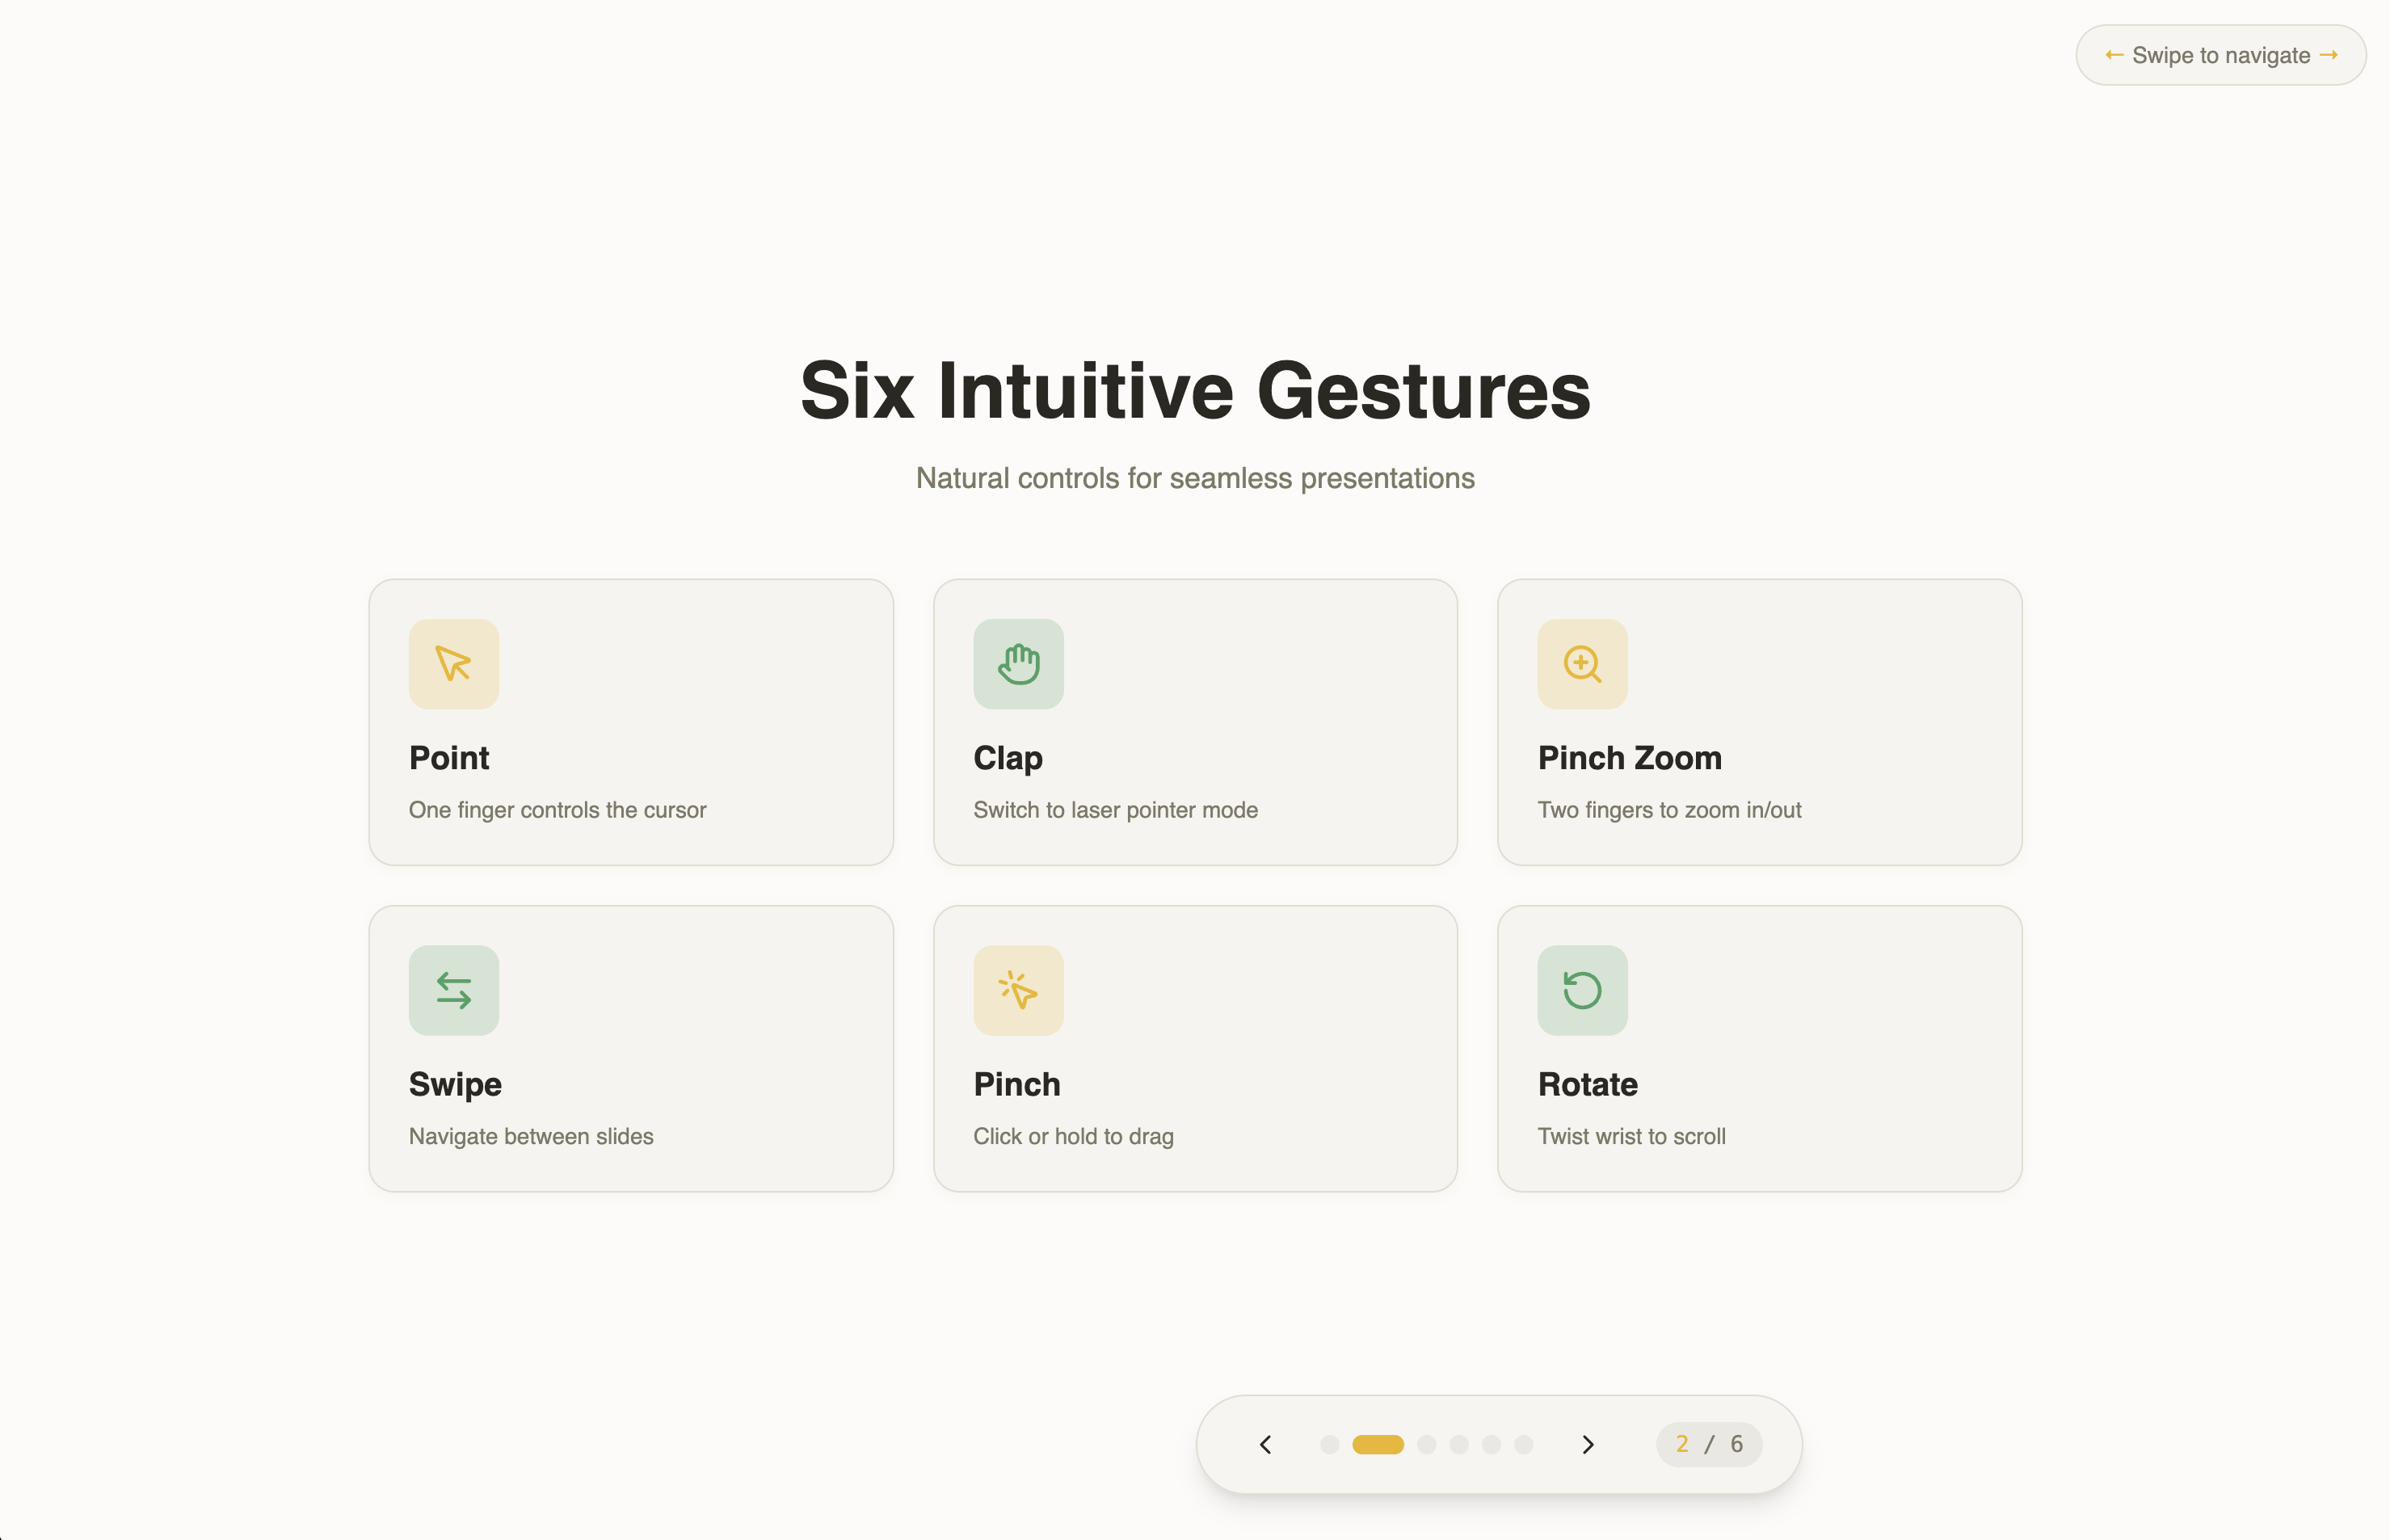Jump to fifth slide pagination dot

pos(1491,1444)
